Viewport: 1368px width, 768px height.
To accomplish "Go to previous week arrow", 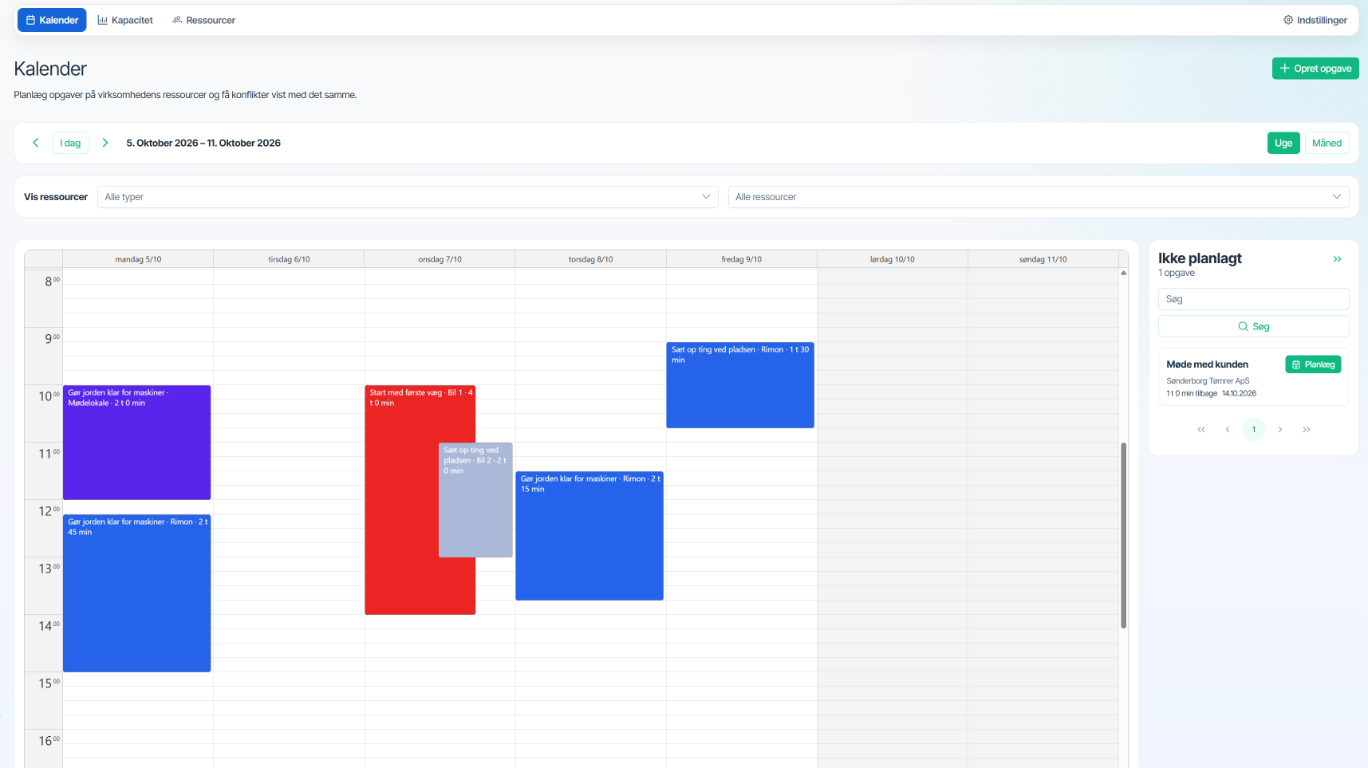I will click(x=36, y=143).
